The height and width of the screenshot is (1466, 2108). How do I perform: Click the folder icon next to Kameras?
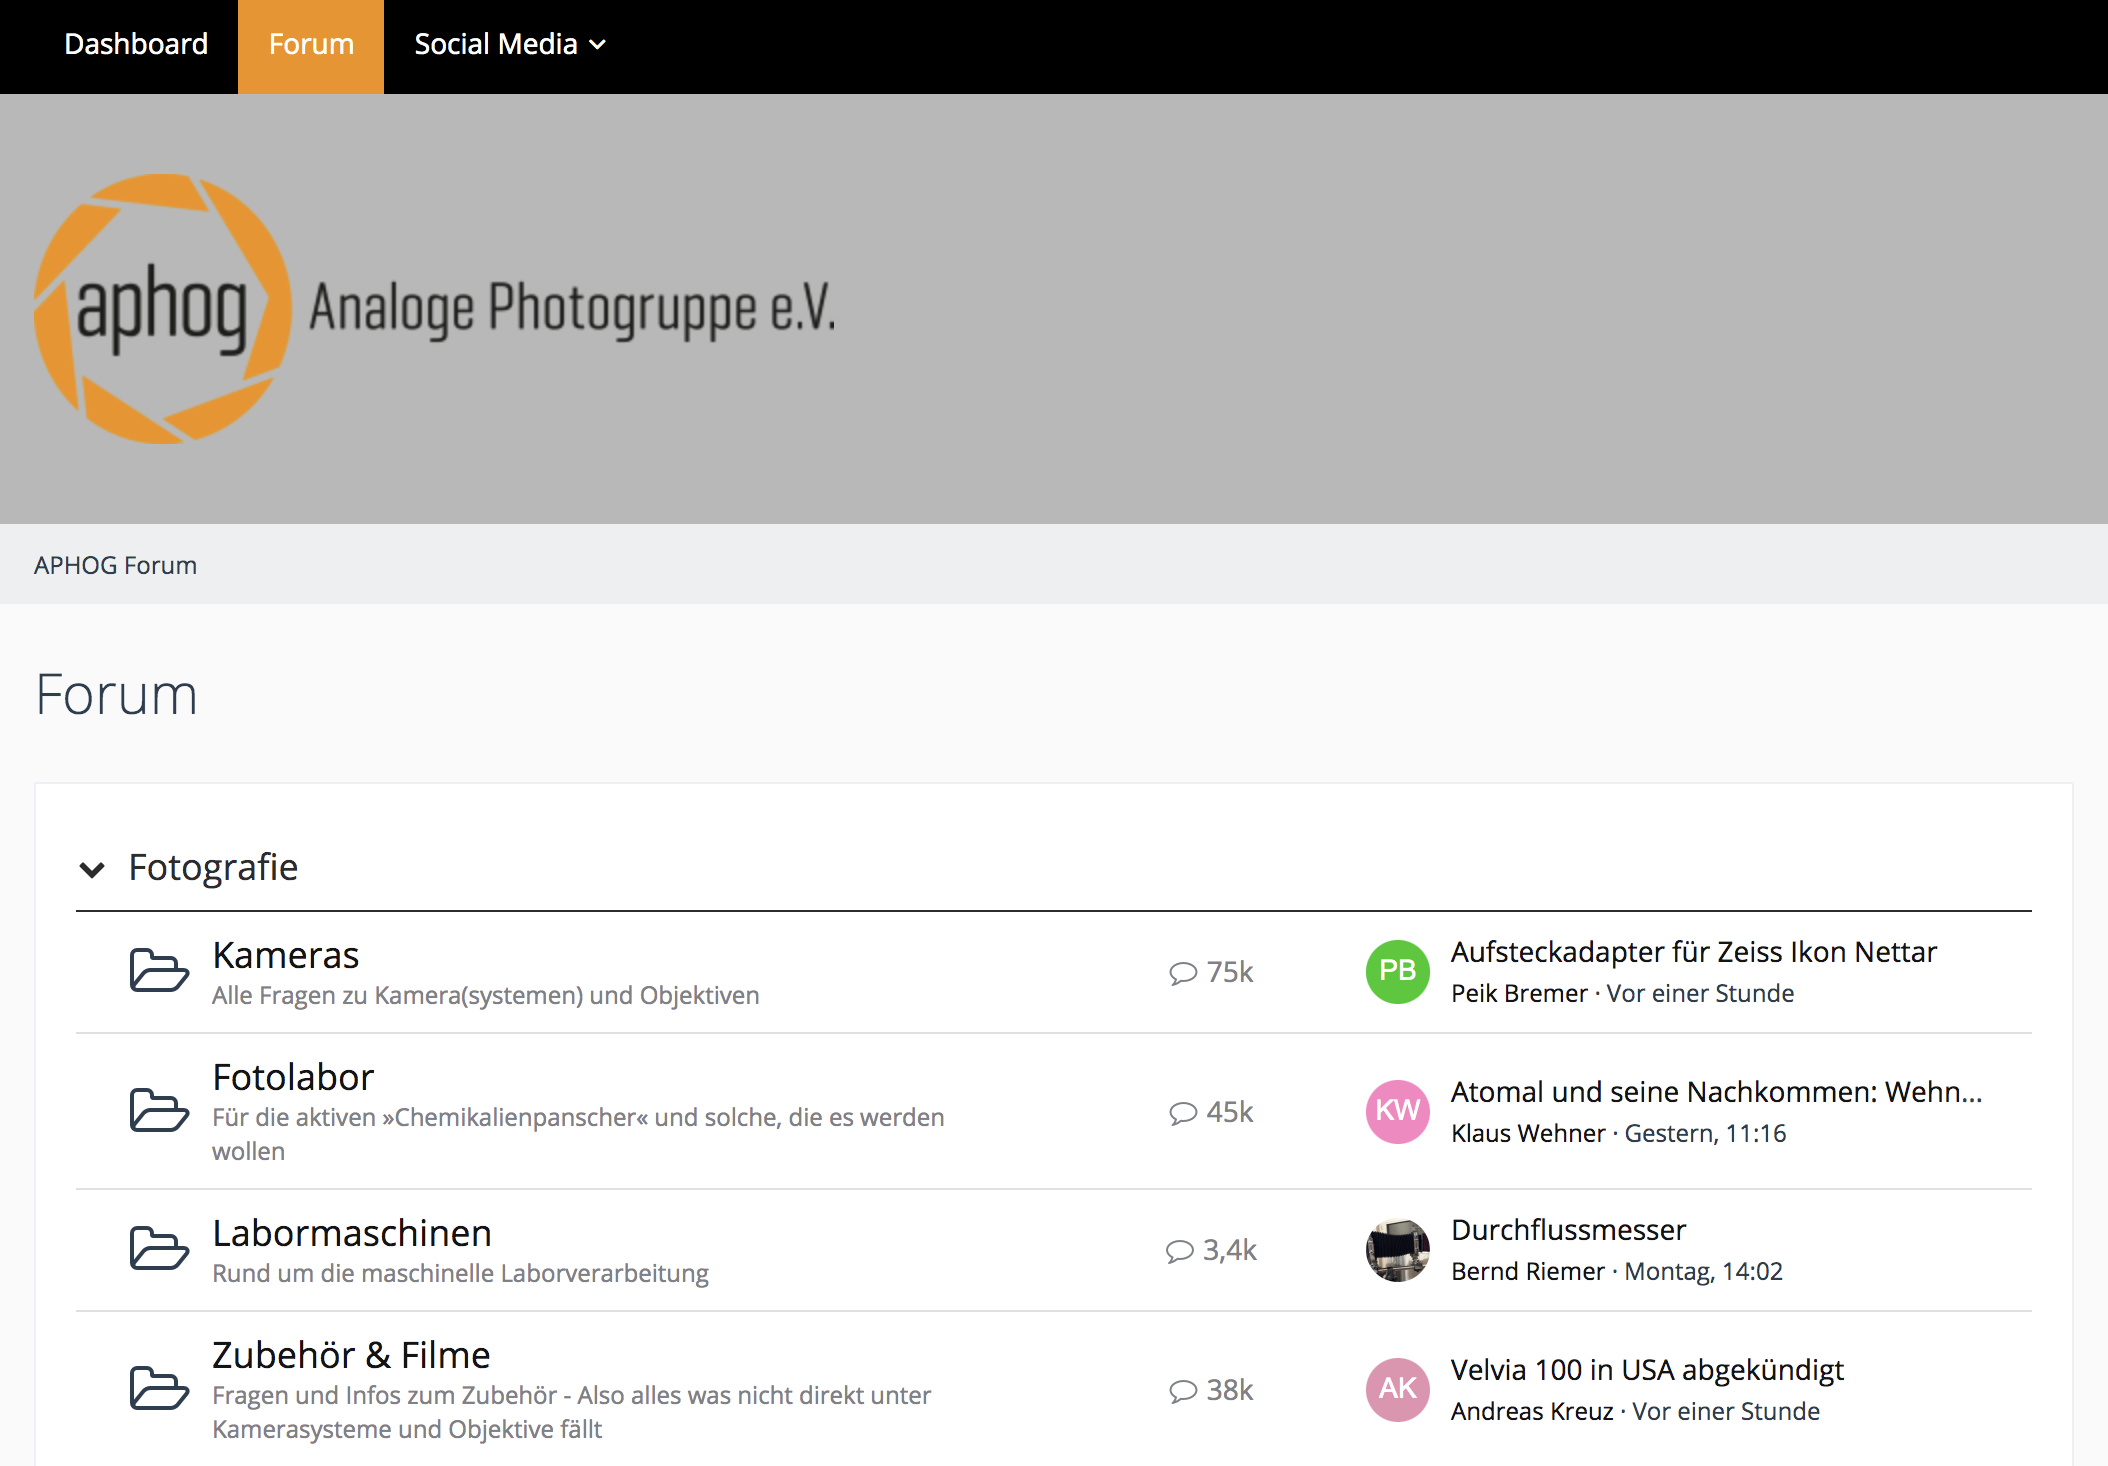(159, 970)
